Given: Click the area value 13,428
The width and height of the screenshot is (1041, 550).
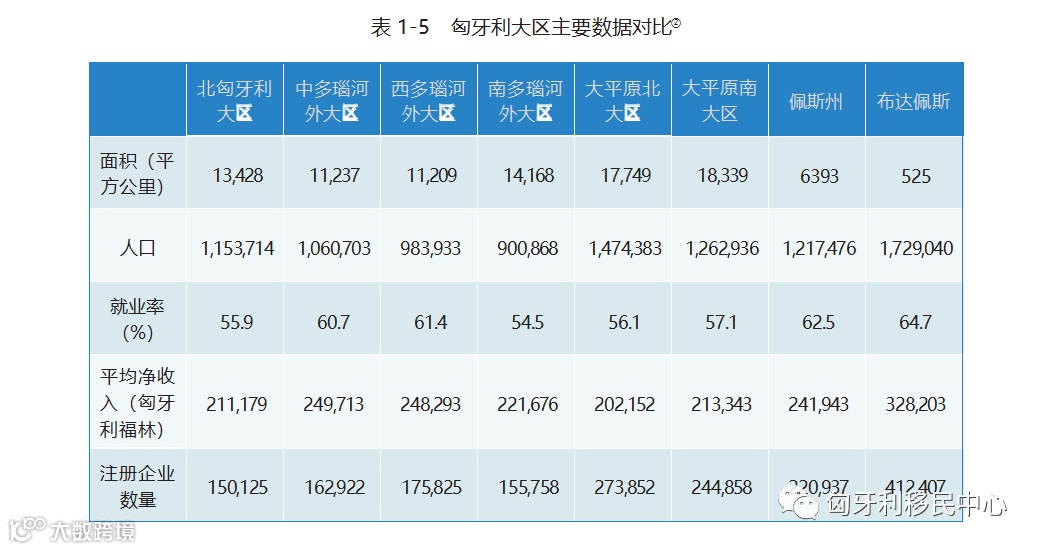Looking at the screenshot, I should (x=238, y=175).
